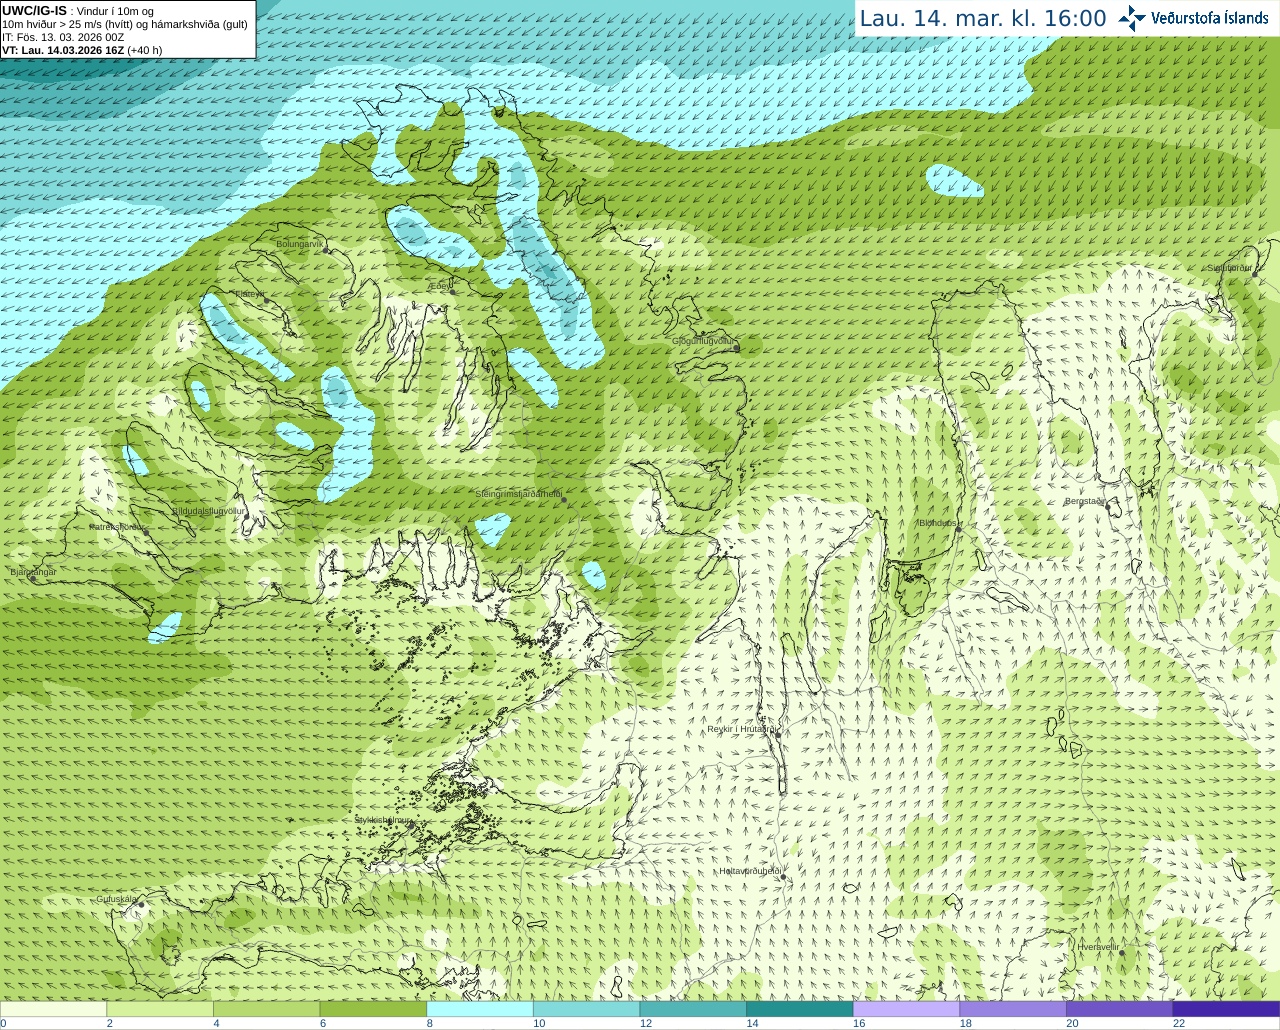
Task: Pick the 12–14 m/s teal legend swatch
Action: 693,1009
